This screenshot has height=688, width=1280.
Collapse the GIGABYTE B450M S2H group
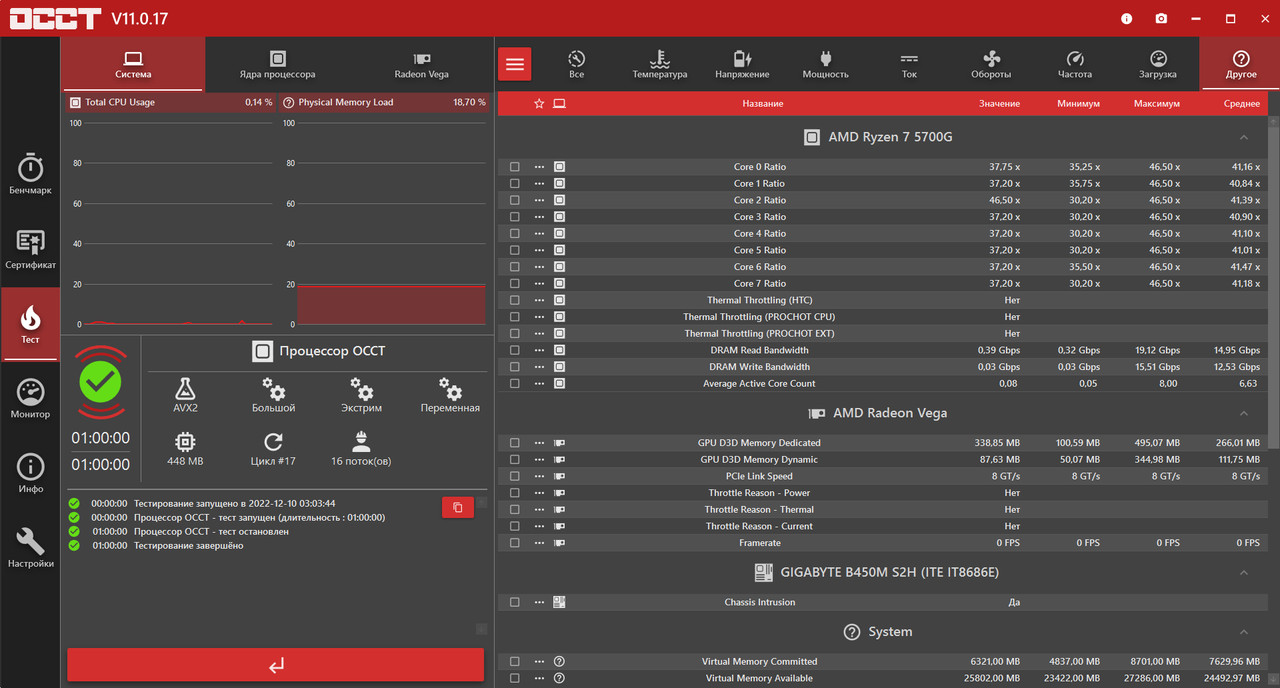(x=1244, y=572)
